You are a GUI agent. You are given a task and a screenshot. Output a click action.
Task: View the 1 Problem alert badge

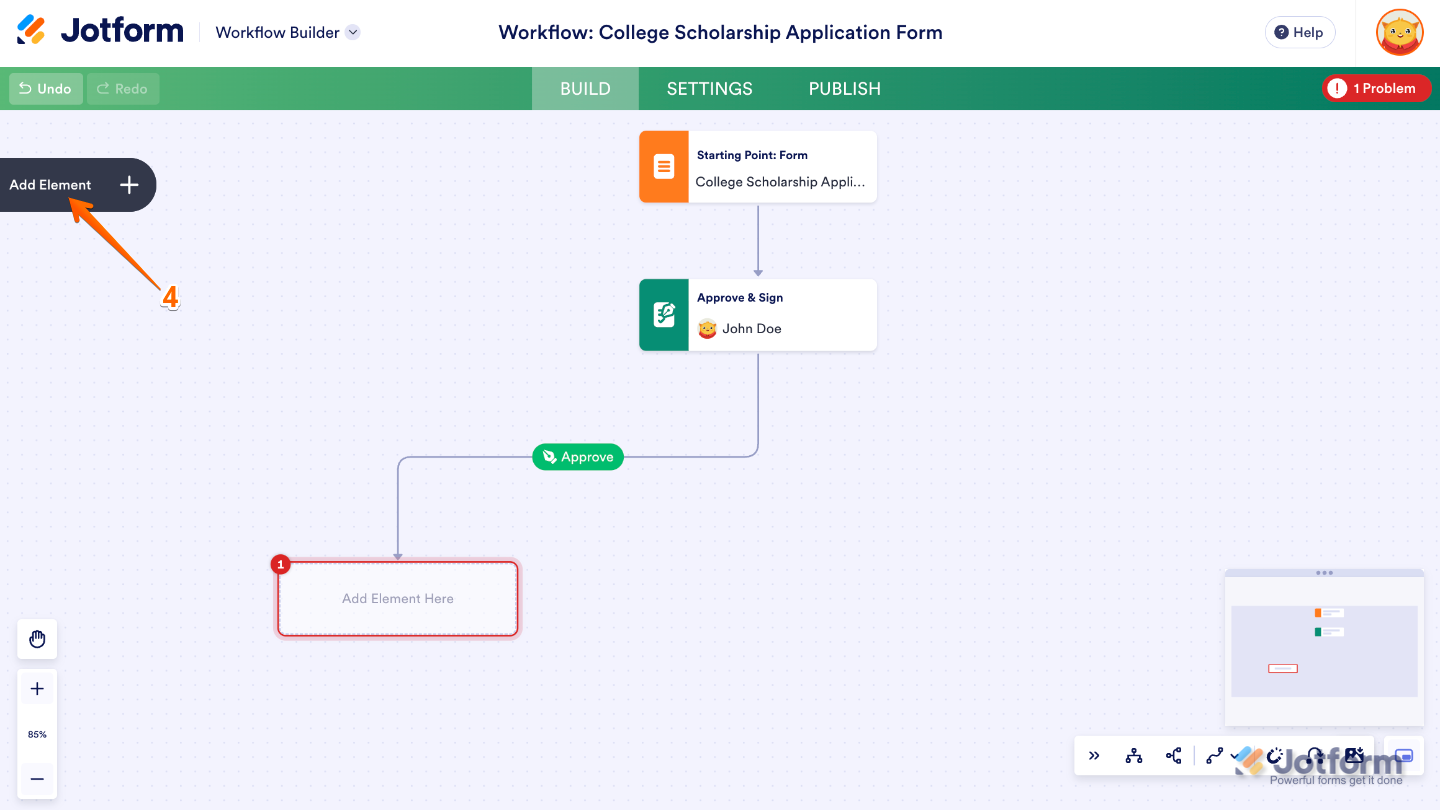click(x=1376, y=88)
